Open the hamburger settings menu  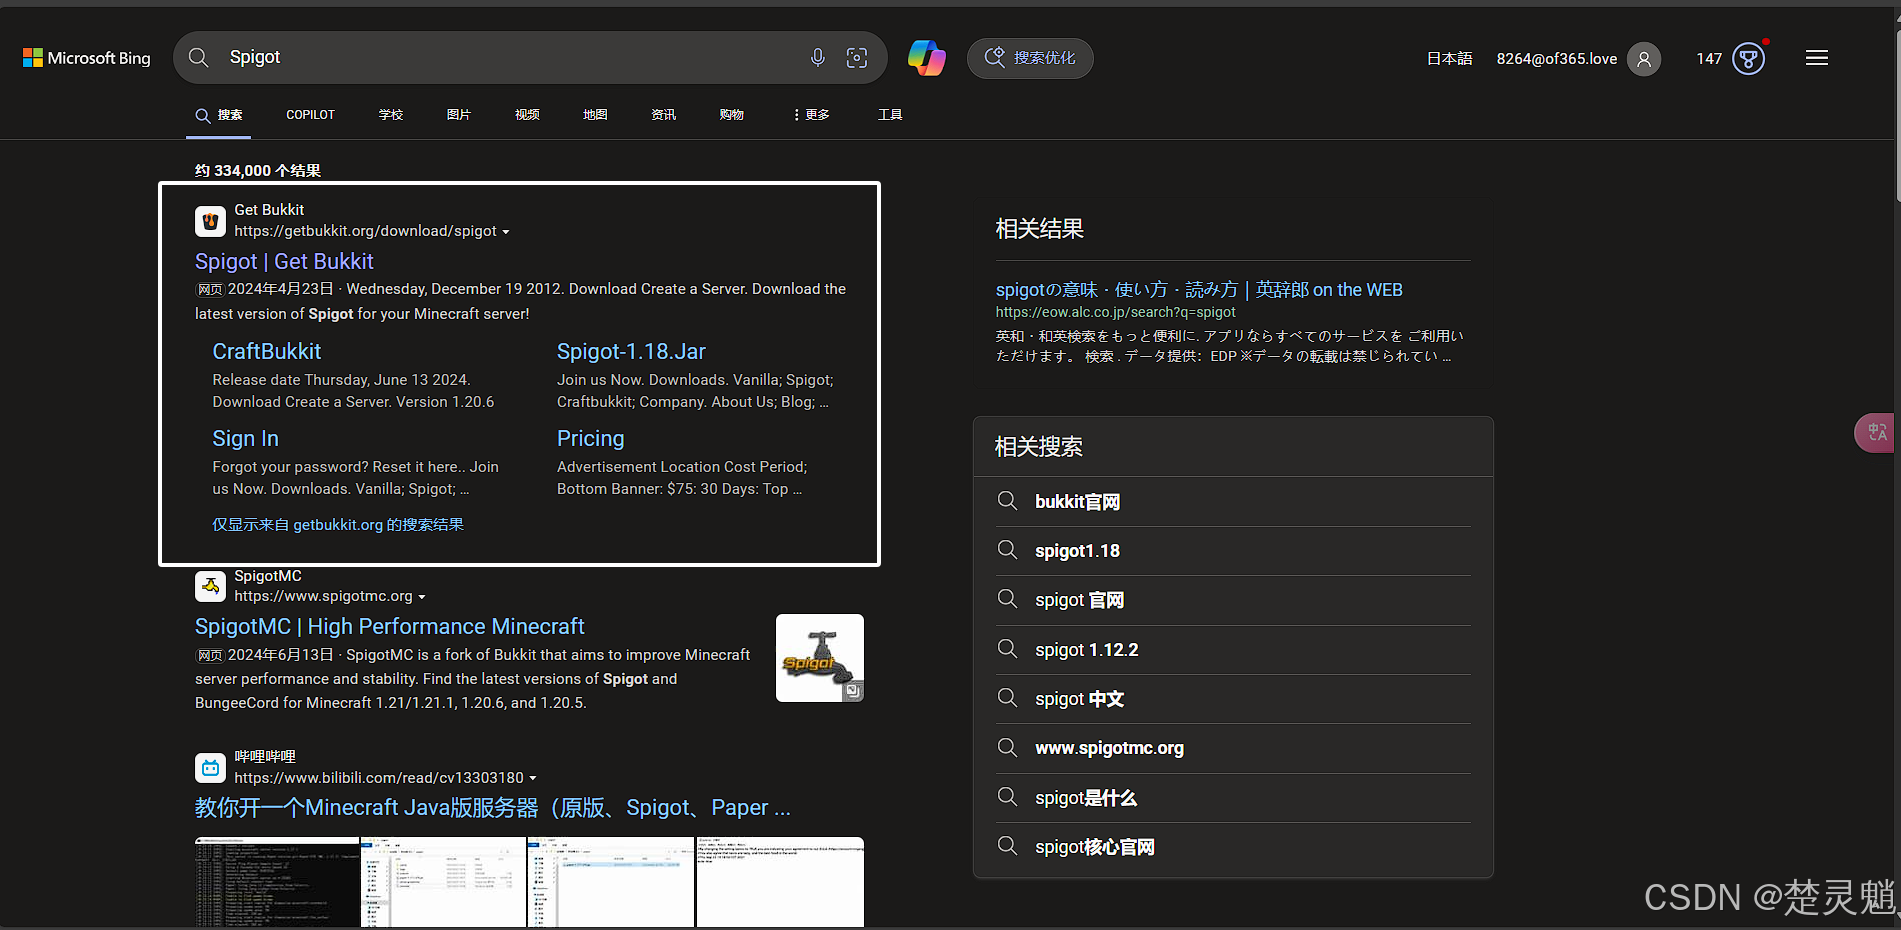click(1817, 58)
